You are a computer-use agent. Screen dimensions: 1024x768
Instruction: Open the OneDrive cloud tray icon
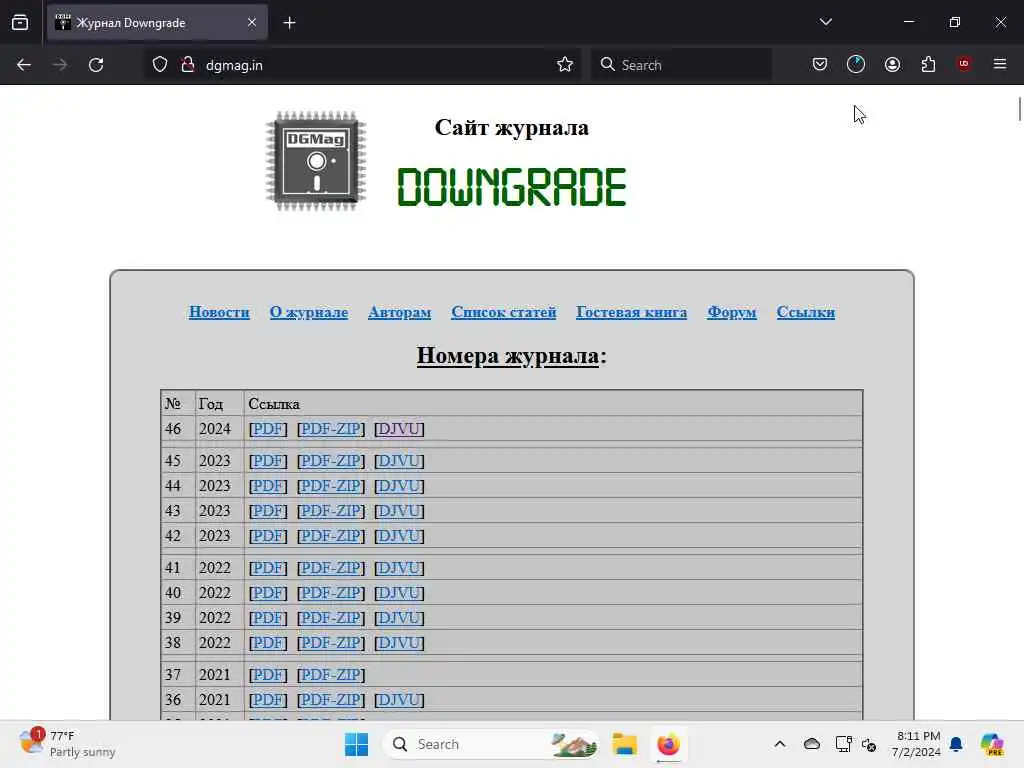[x=812, y=744]
